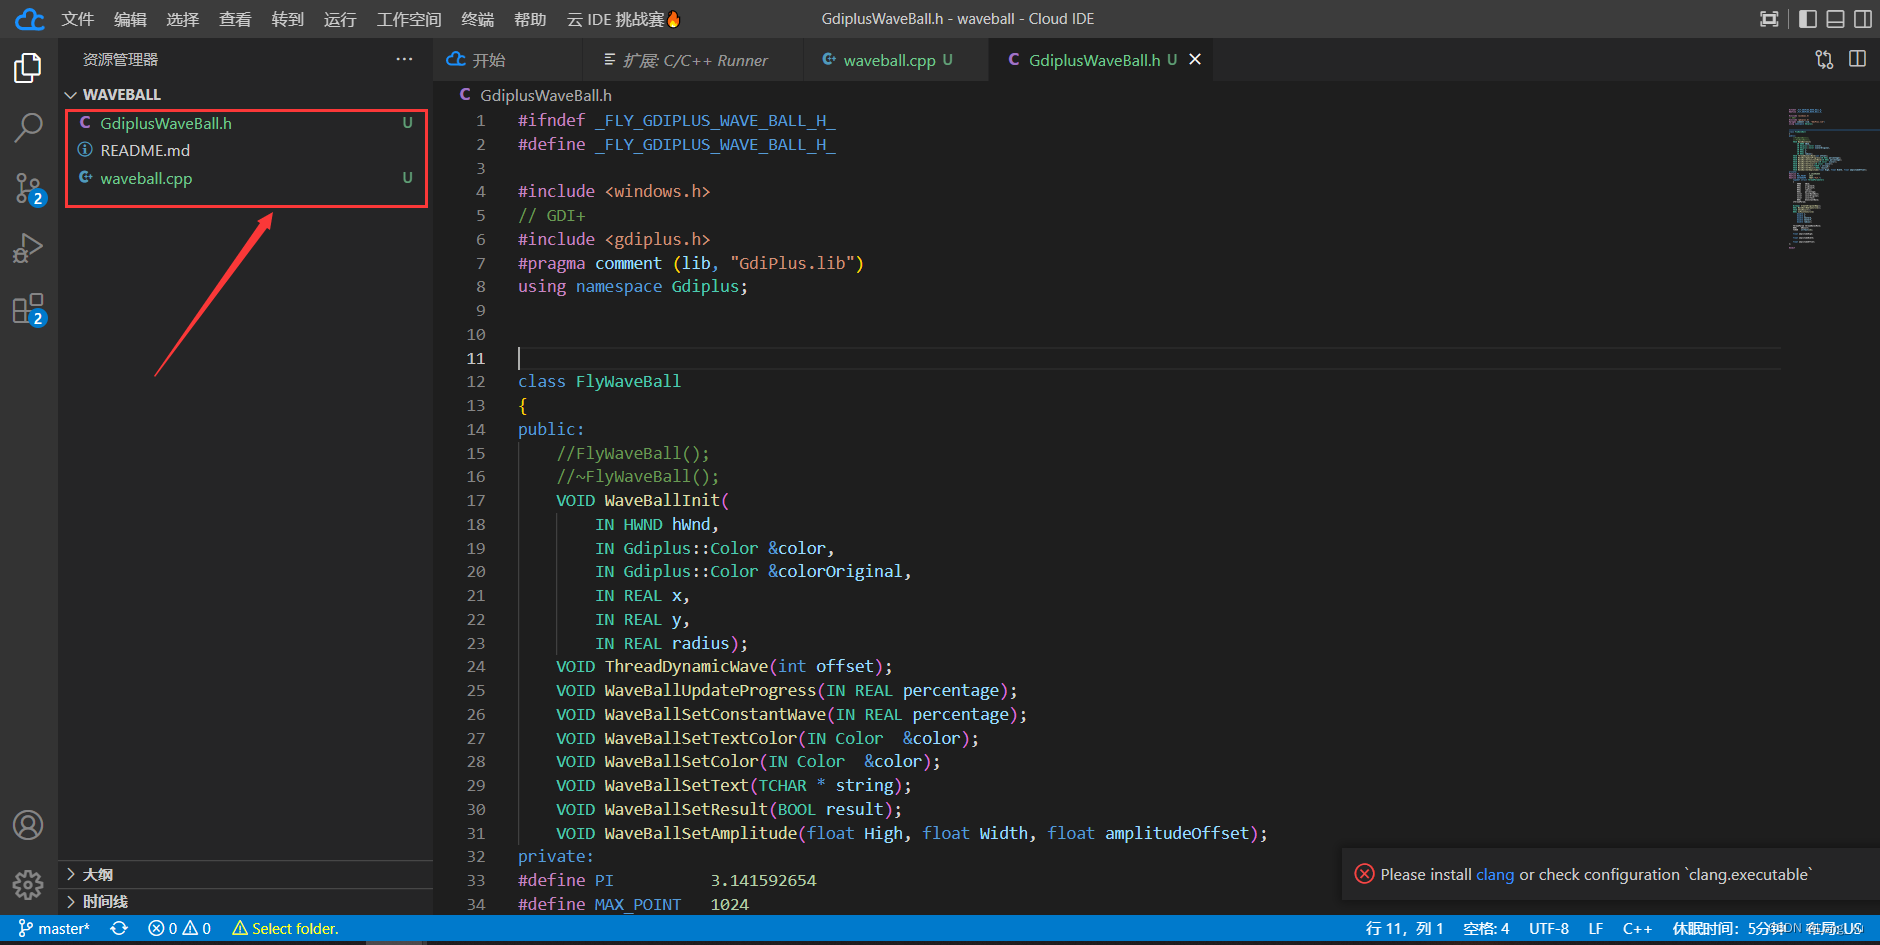This screenshot has height=945, width=1880.
Task: Expand the 大纲 outline section
Action: pyautogui.click(x=98, y=875)
